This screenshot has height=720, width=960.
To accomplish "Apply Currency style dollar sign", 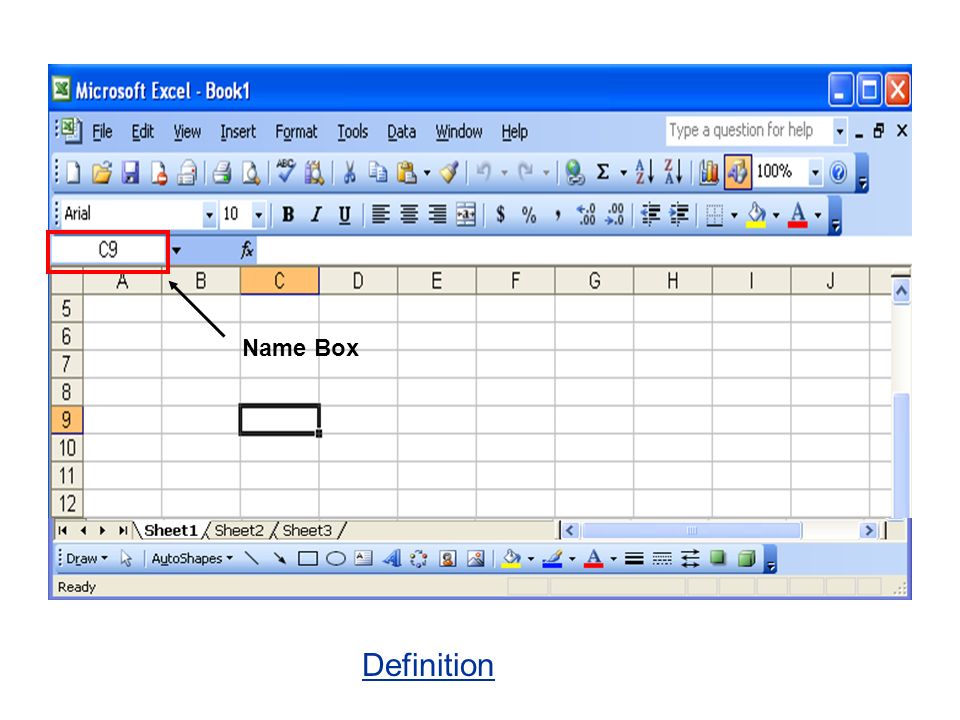I will coord(501,214).
